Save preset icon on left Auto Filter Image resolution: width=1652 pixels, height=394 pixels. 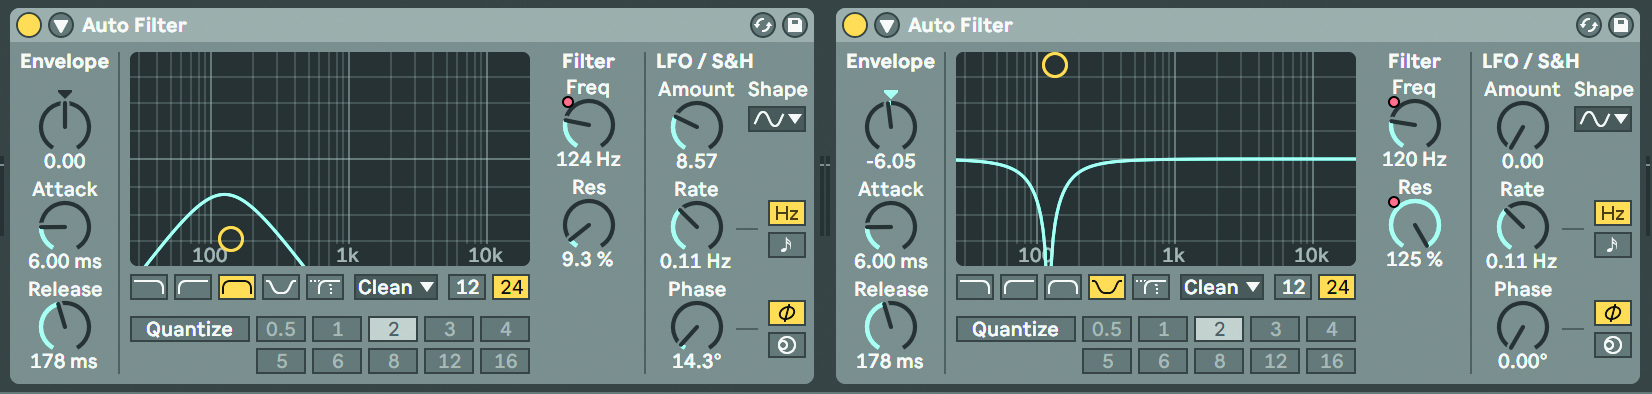click(794, 25)
